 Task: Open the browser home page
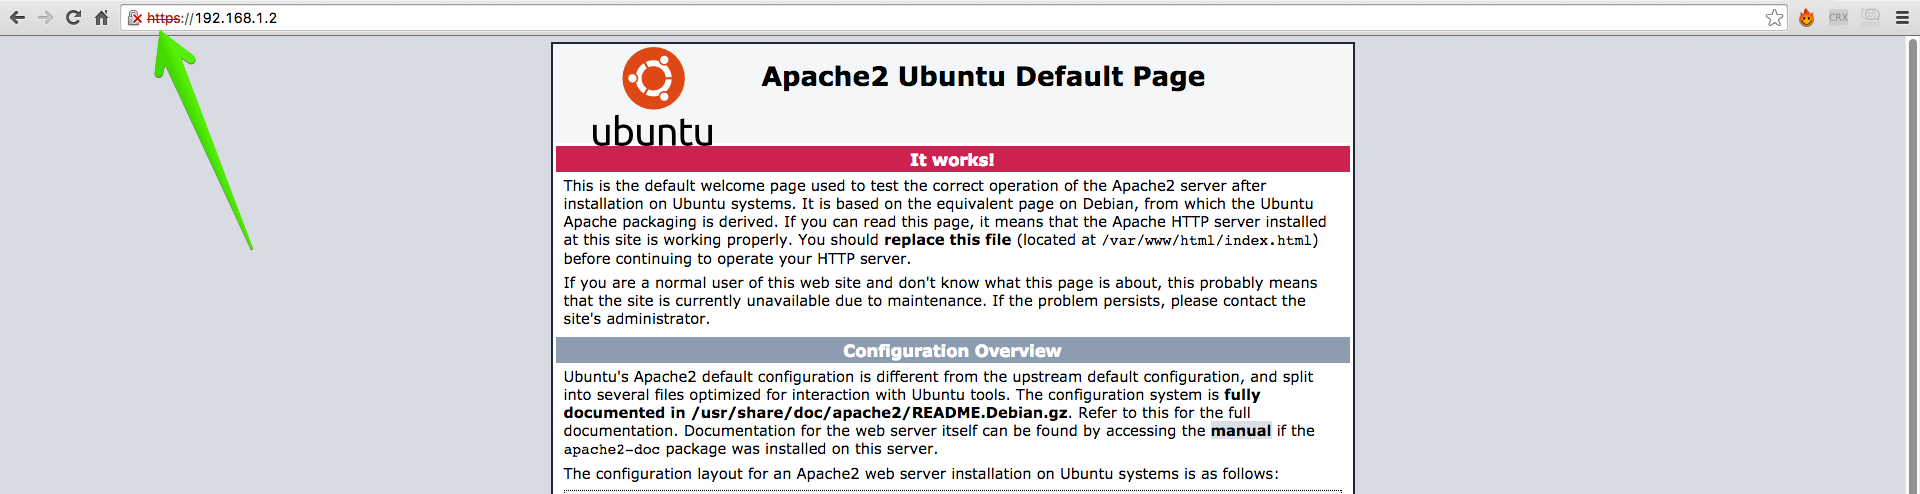[x=101, y=18]
